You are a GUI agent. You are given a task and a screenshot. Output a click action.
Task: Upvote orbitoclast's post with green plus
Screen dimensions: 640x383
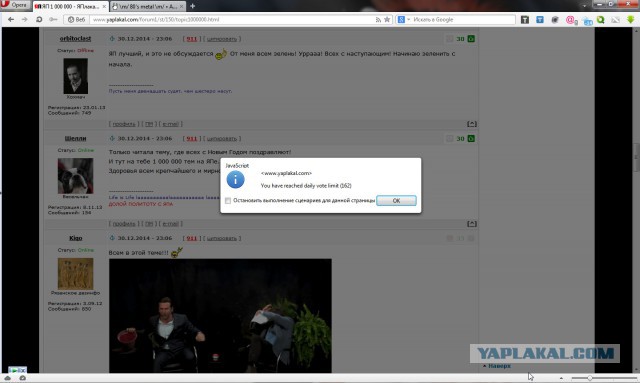click(x=471, y=39)
